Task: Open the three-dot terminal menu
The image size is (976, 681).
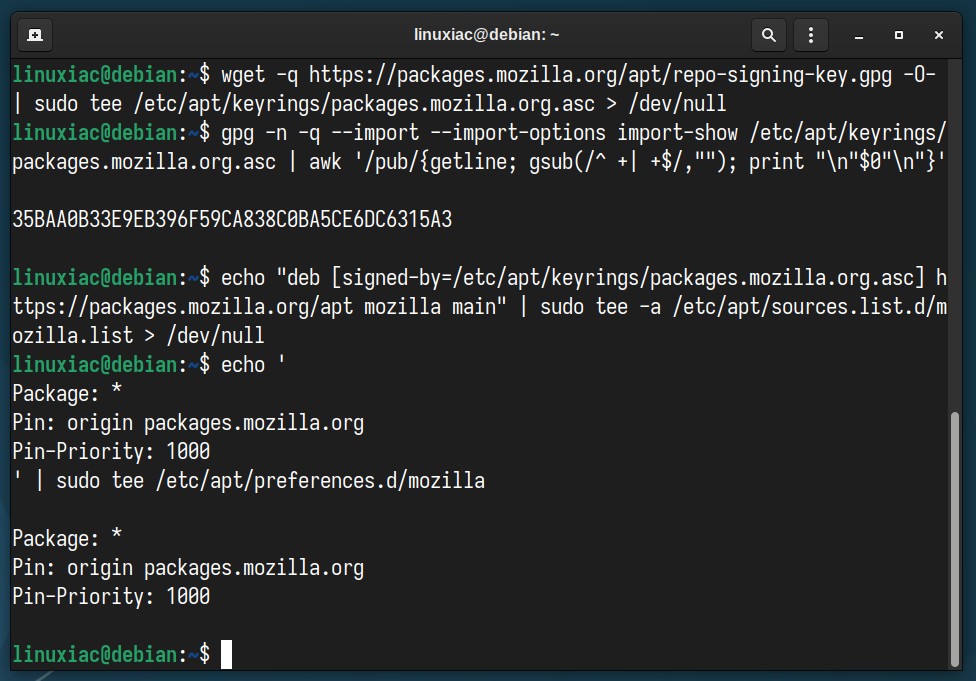Action: (x=810, y=35)
